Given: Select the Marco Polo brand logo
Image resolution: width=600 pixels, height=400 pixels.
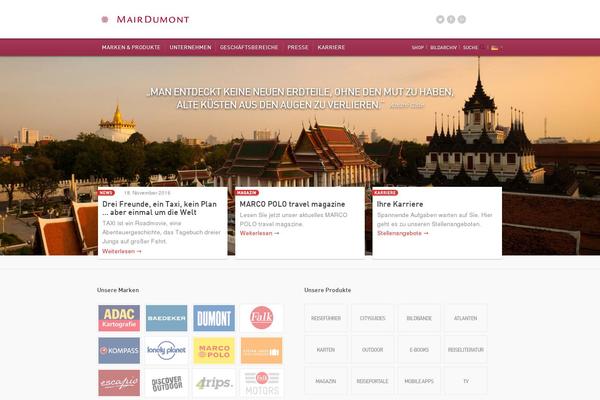Looking at the screenshot, I should (x=214, y=351).
